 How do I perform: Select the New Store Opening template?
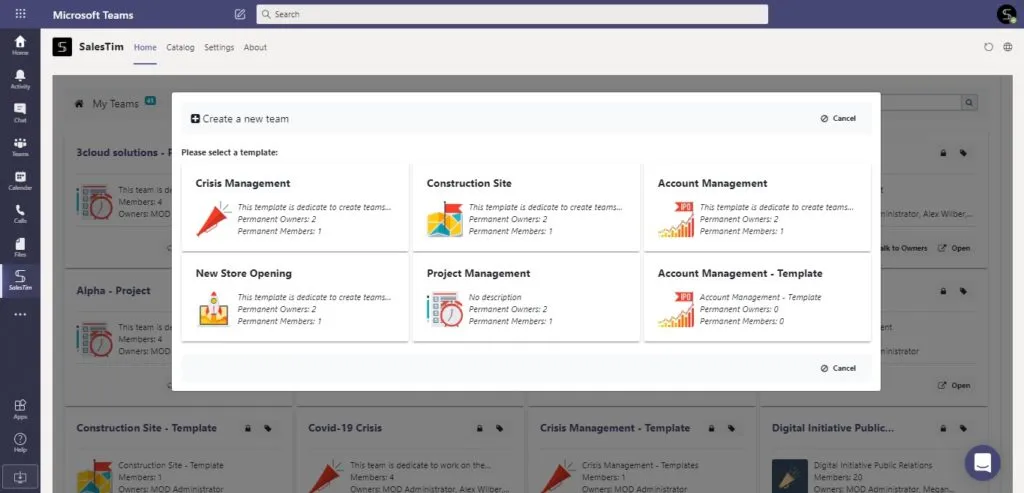pos(295,297)
